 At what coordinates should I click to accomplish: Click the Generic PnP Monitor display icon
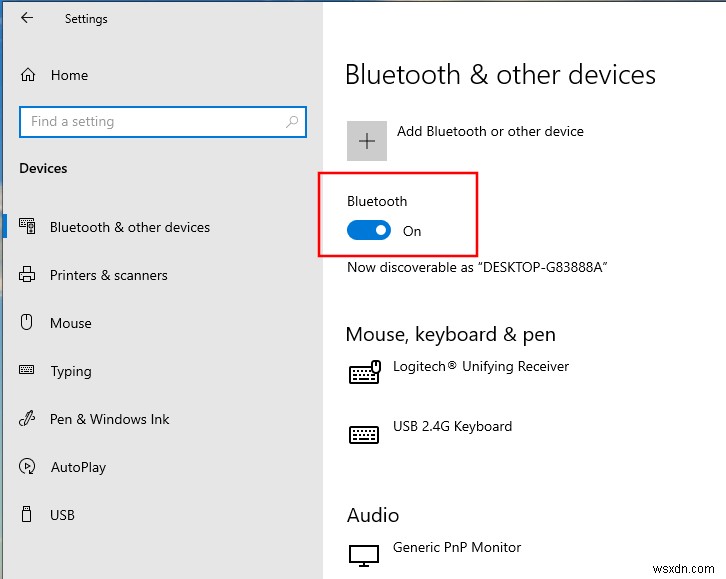click(x=364, y=555)
